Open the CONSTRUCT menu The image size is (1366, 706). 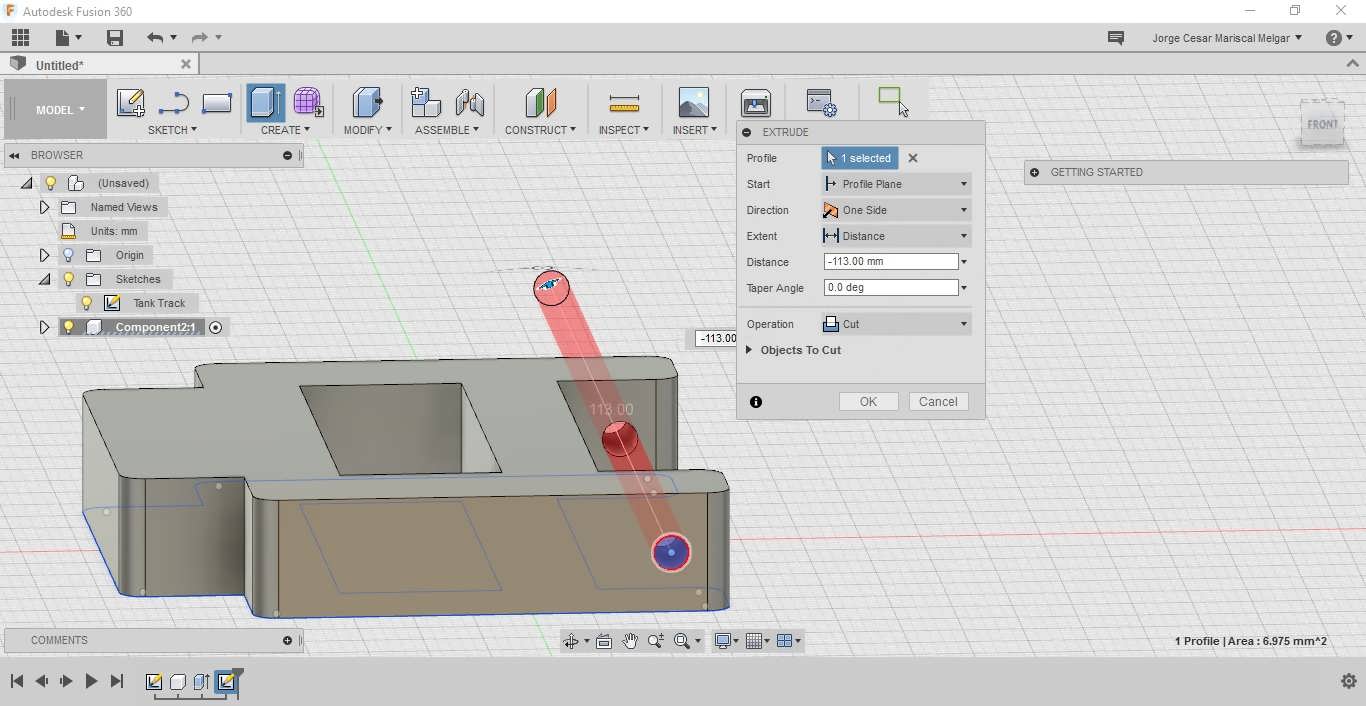[x=540, y=130]
